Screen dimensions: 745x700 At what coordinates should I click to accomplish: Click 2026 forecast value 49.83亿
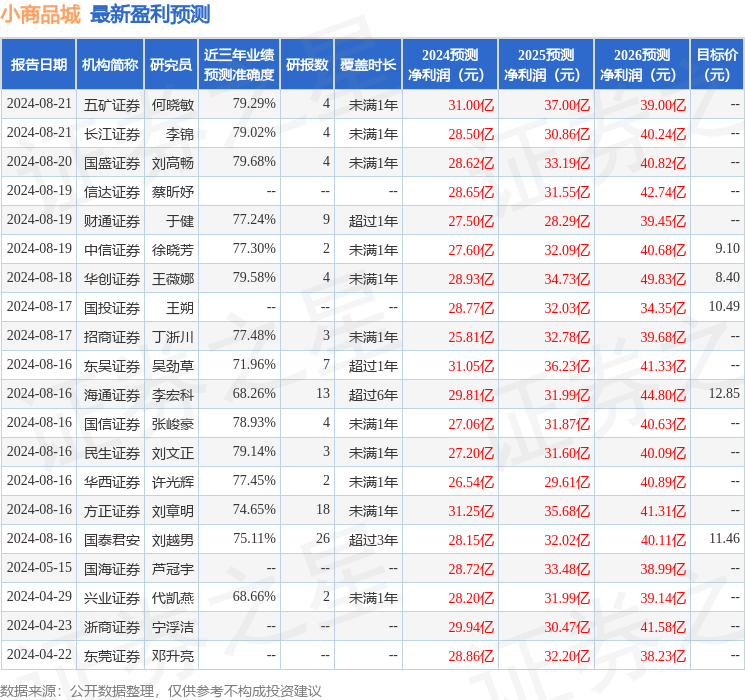click(x=663, y=279)
